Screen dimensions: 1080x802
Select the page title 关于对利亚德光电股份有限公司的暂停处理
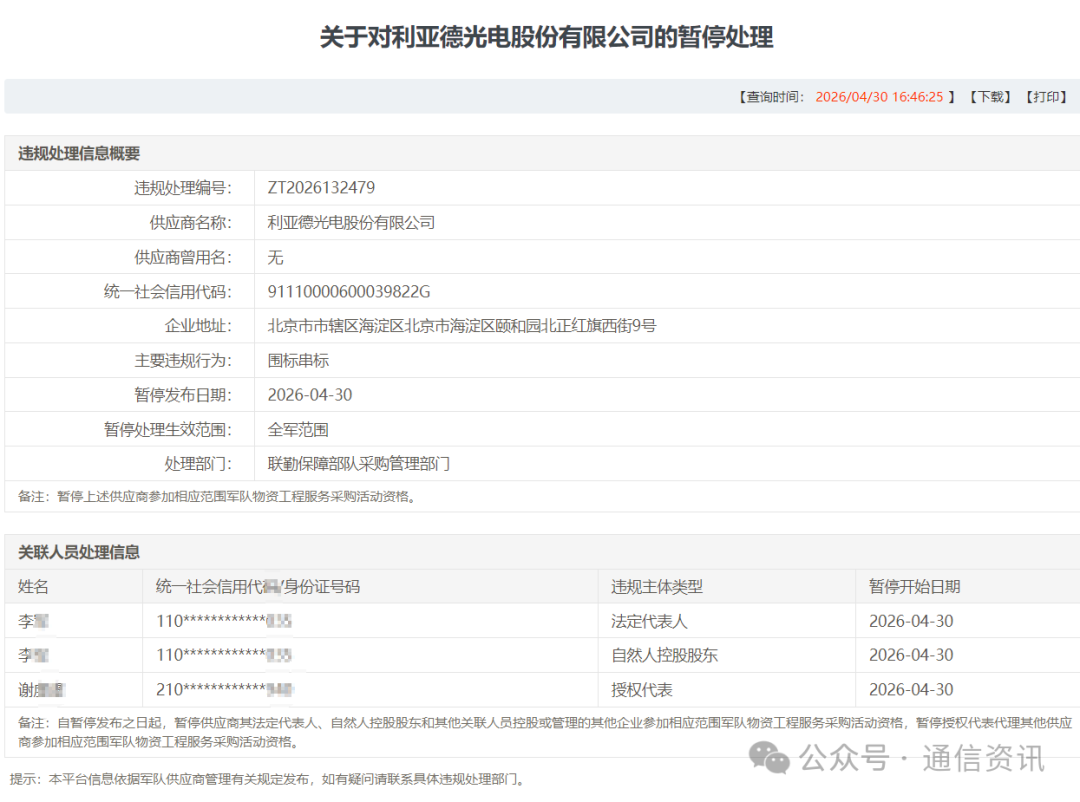[546, 37]
